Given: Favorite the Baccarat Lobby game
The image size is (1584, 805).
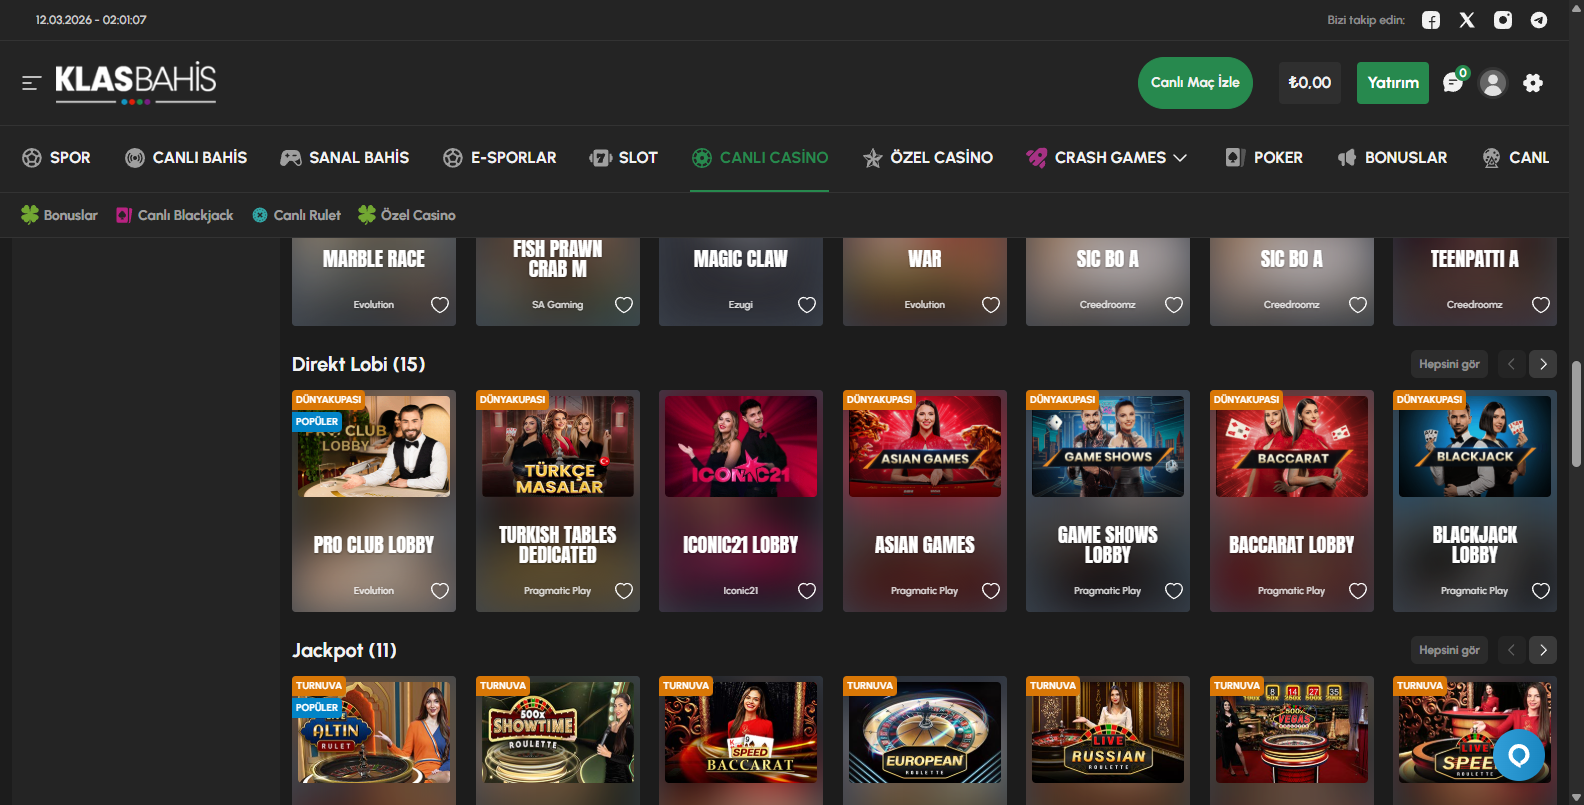Looking at the screenshot, I should click(x=1358, y=591).
